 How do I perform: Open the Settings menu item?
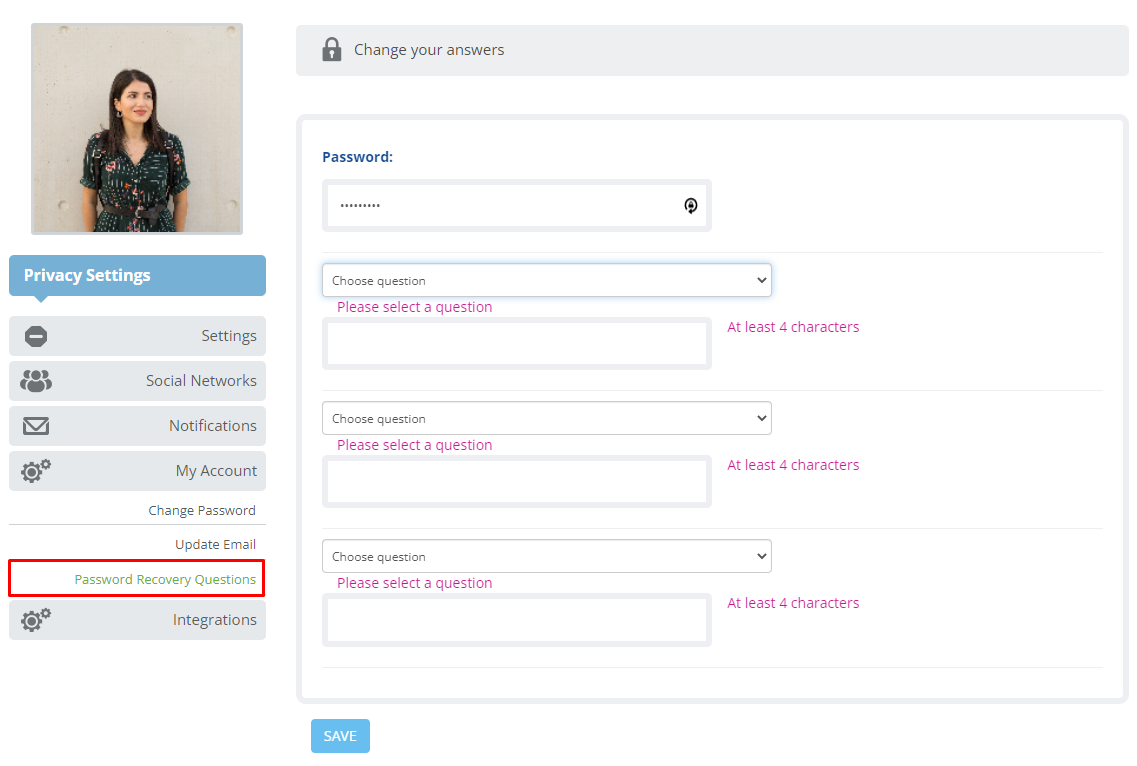[x=137, y=336]
